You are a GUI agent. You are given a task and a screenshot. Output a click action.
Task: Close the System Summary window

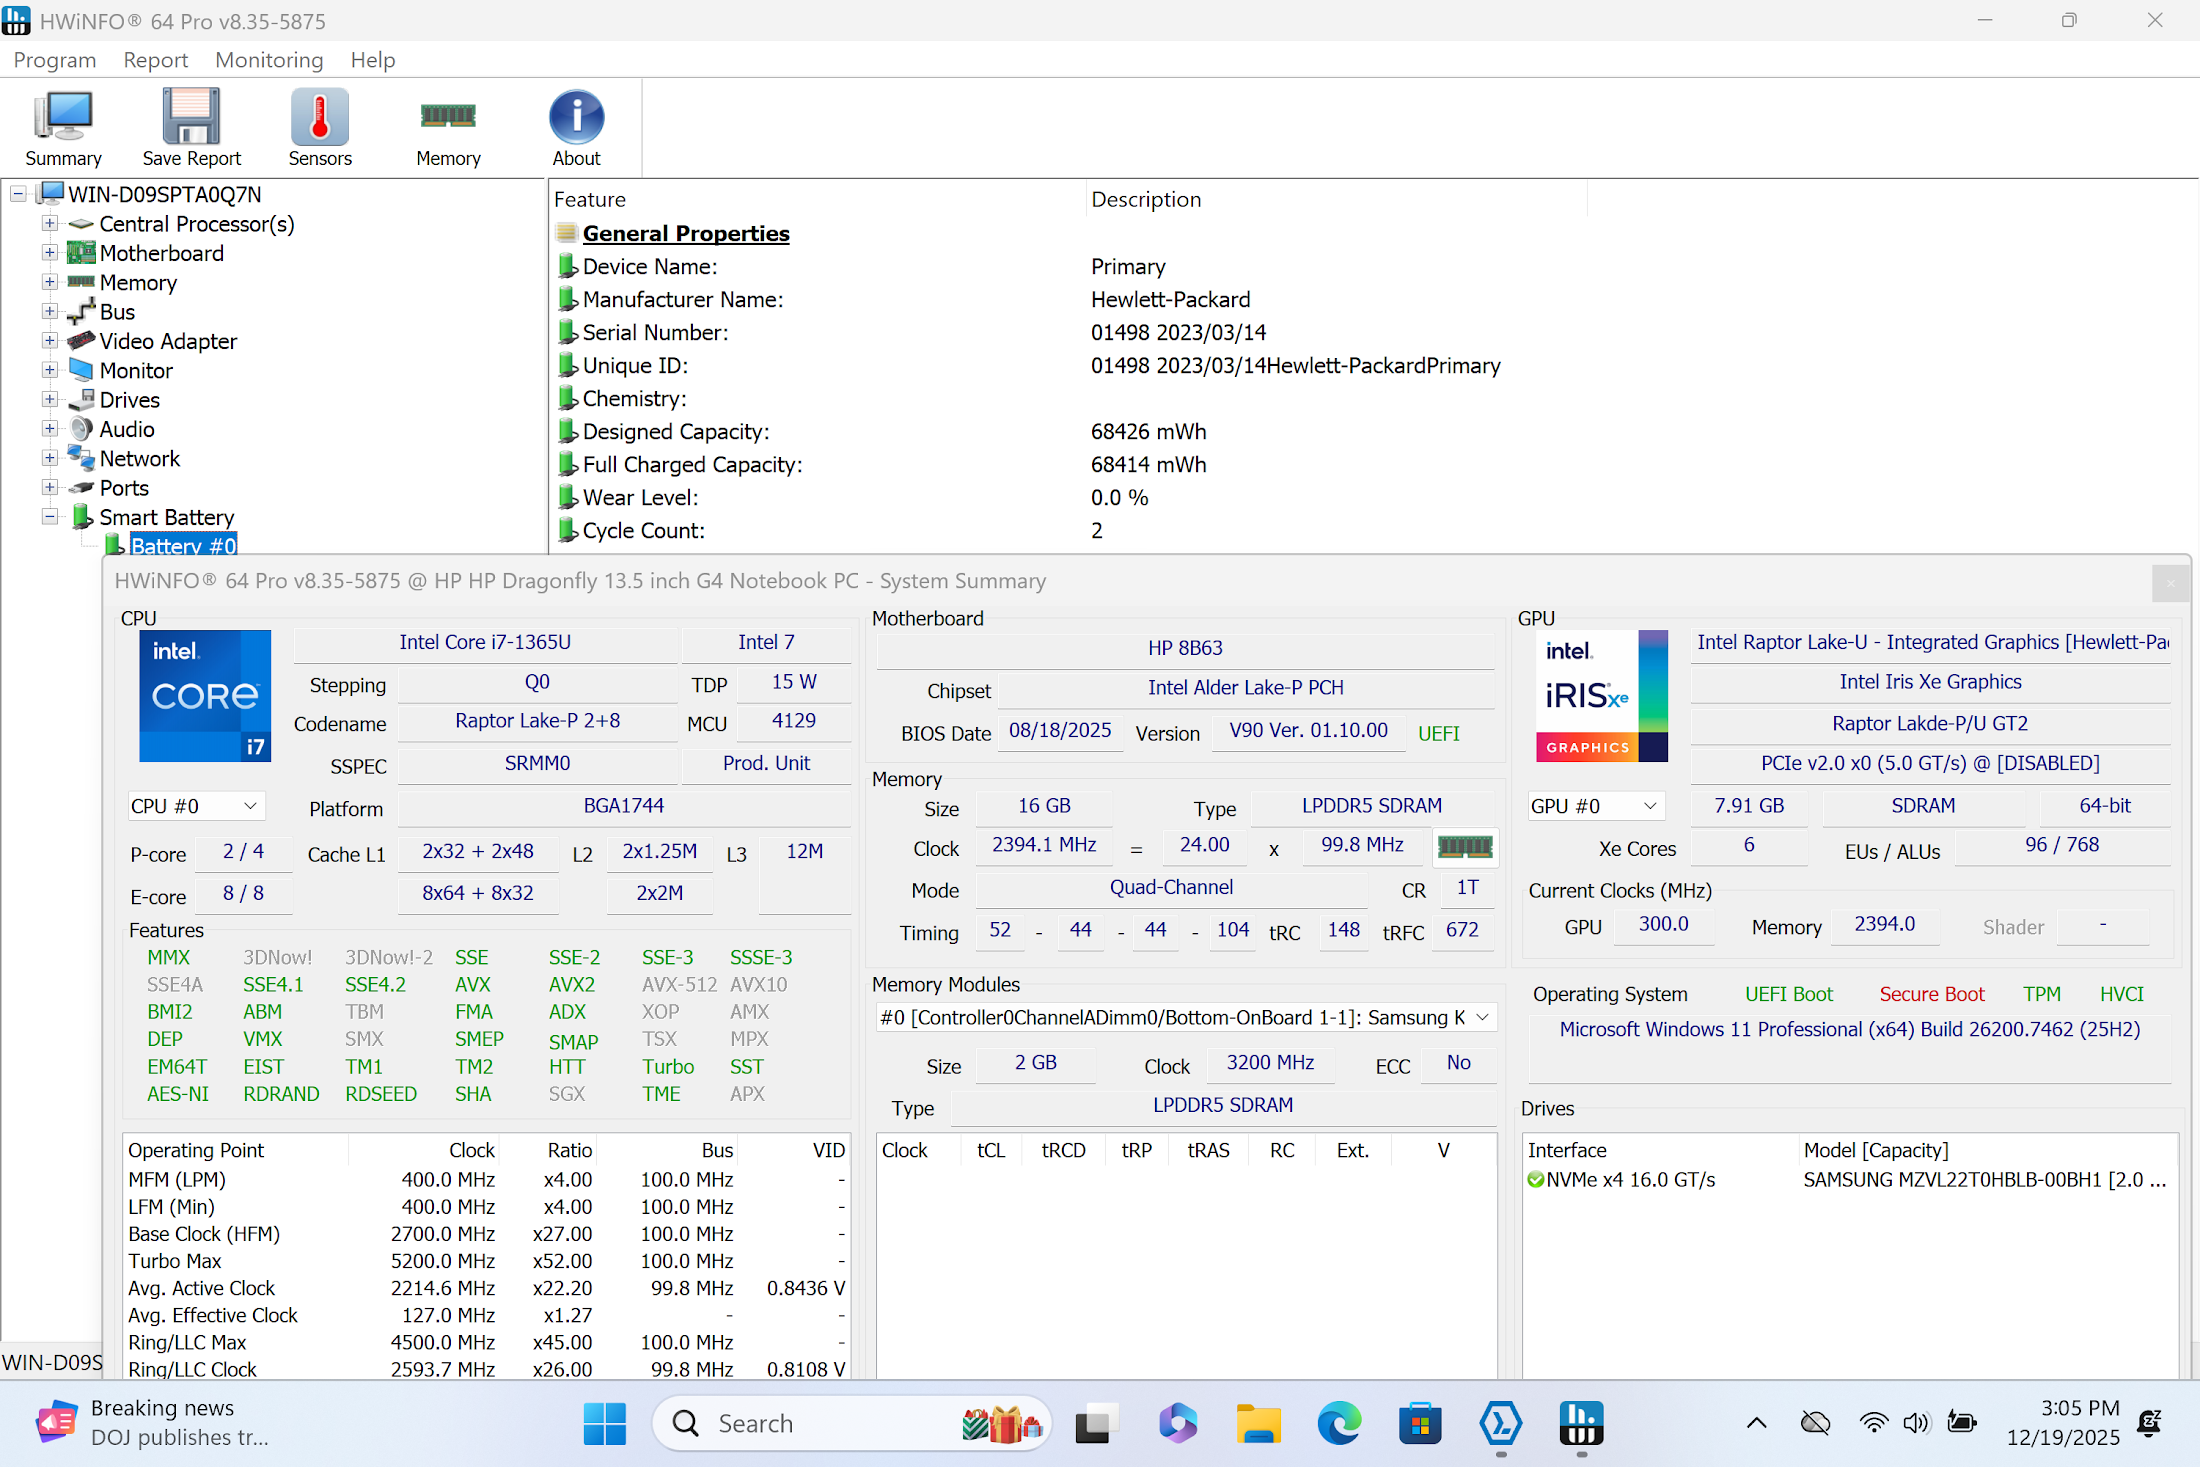[x=2170, y=582]
